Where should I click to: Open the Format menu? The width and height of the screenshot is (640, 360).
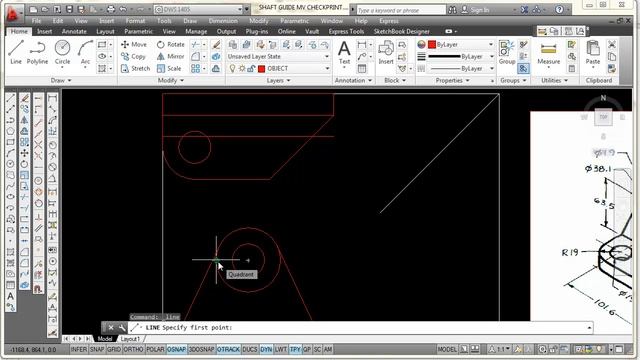pyautogui.click(x=135, y=21)
